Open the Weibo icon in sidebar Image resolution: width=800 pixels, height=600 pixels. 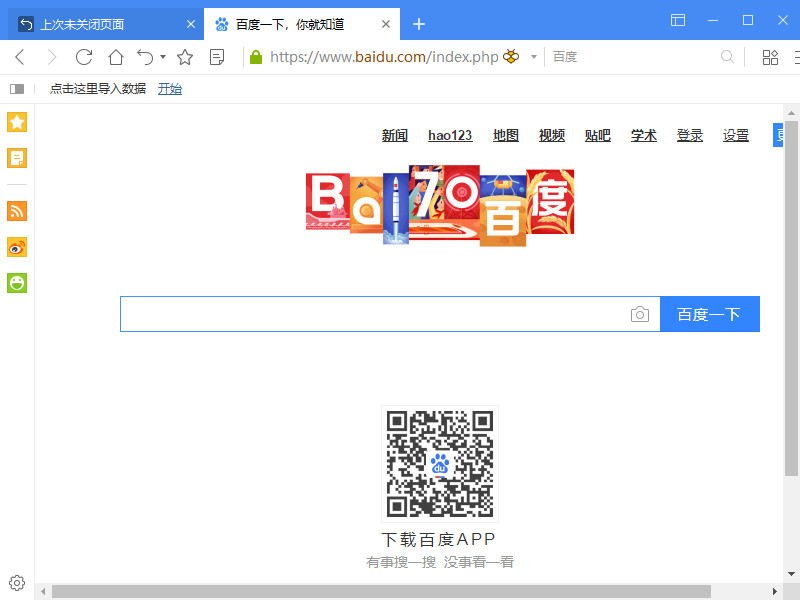tap(17, 247)
